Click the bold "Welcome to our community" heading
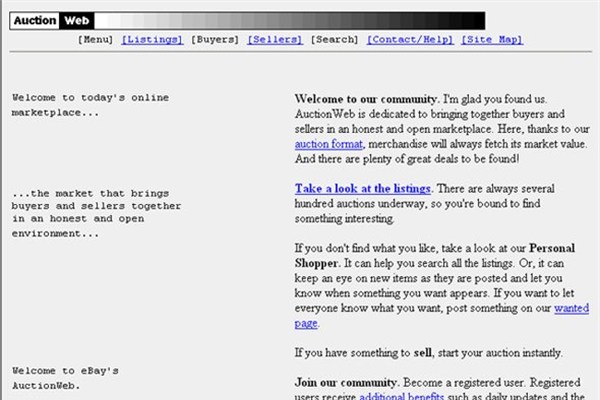The image size is (600, 400). tap(366, 99)
